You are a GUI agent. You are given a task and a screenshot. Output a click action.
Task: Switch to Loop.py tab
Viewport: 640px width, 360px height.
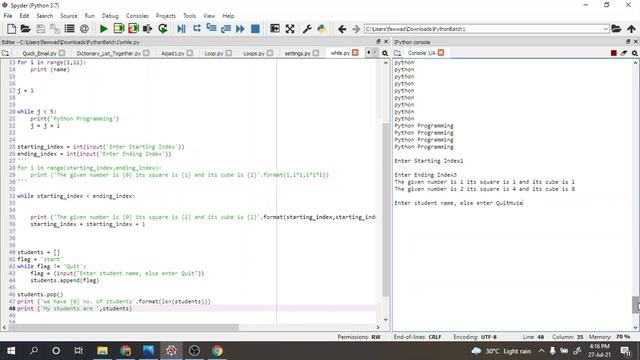pyautogui.click(x=213, y=53)
